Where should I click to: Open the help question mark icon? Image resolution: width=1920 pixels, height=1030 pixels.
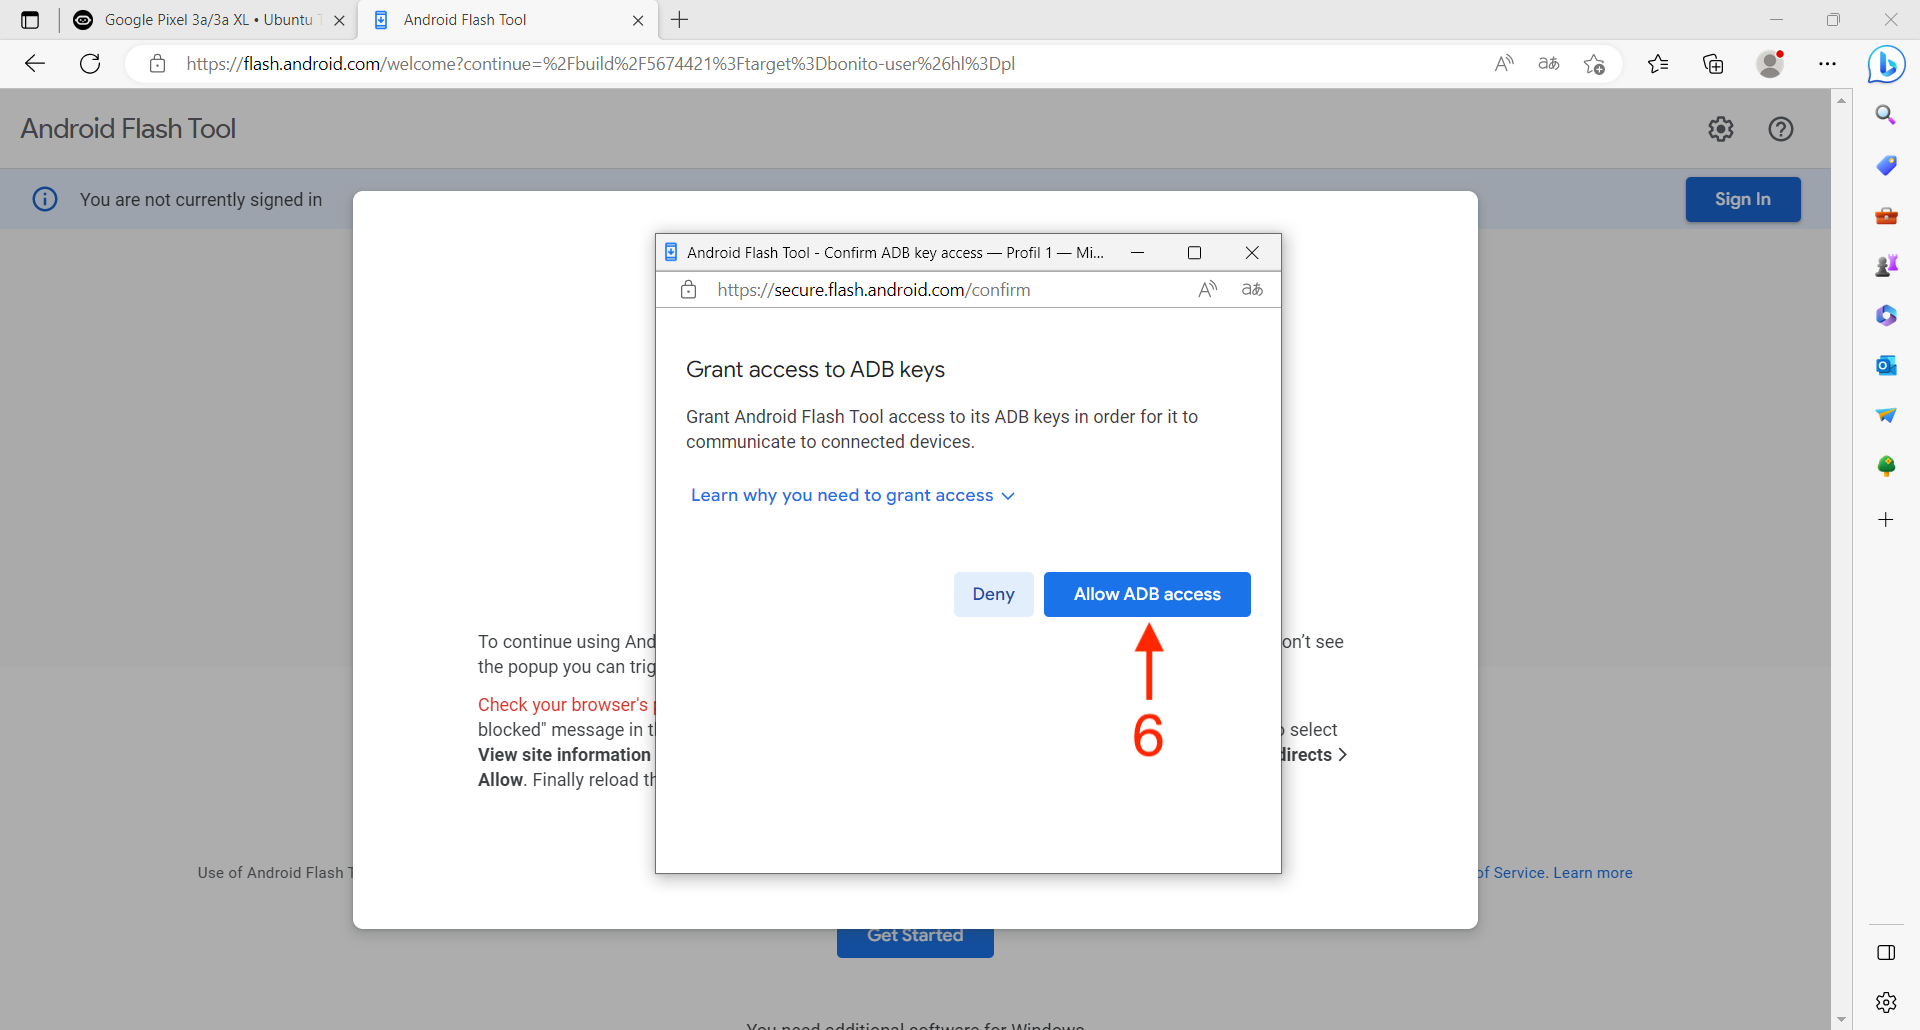(x=1780, y=129)
